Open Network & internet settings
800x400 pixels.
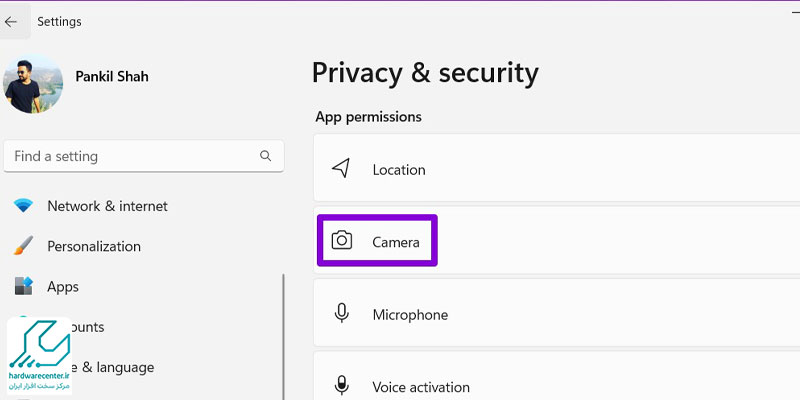pyautogui.click(x=108, y=206)
